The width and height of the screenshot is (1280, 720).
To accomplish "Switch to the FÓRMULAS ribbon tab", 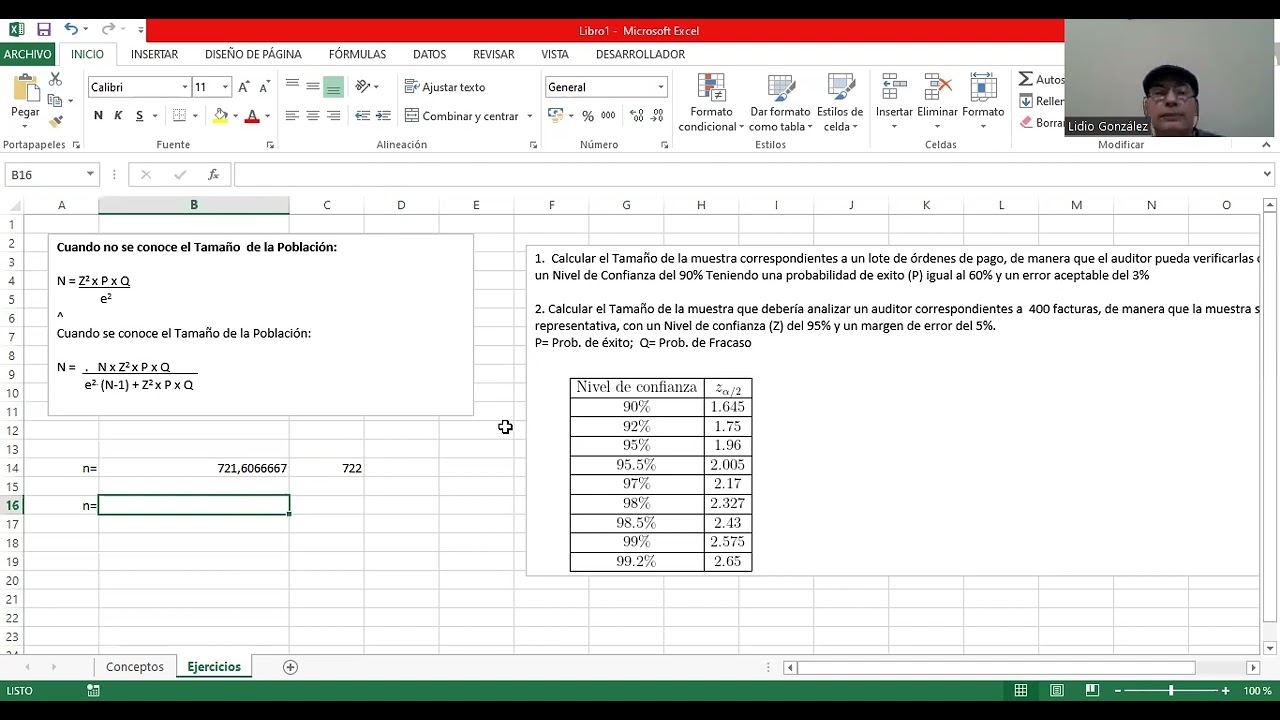I will point(357,54).
